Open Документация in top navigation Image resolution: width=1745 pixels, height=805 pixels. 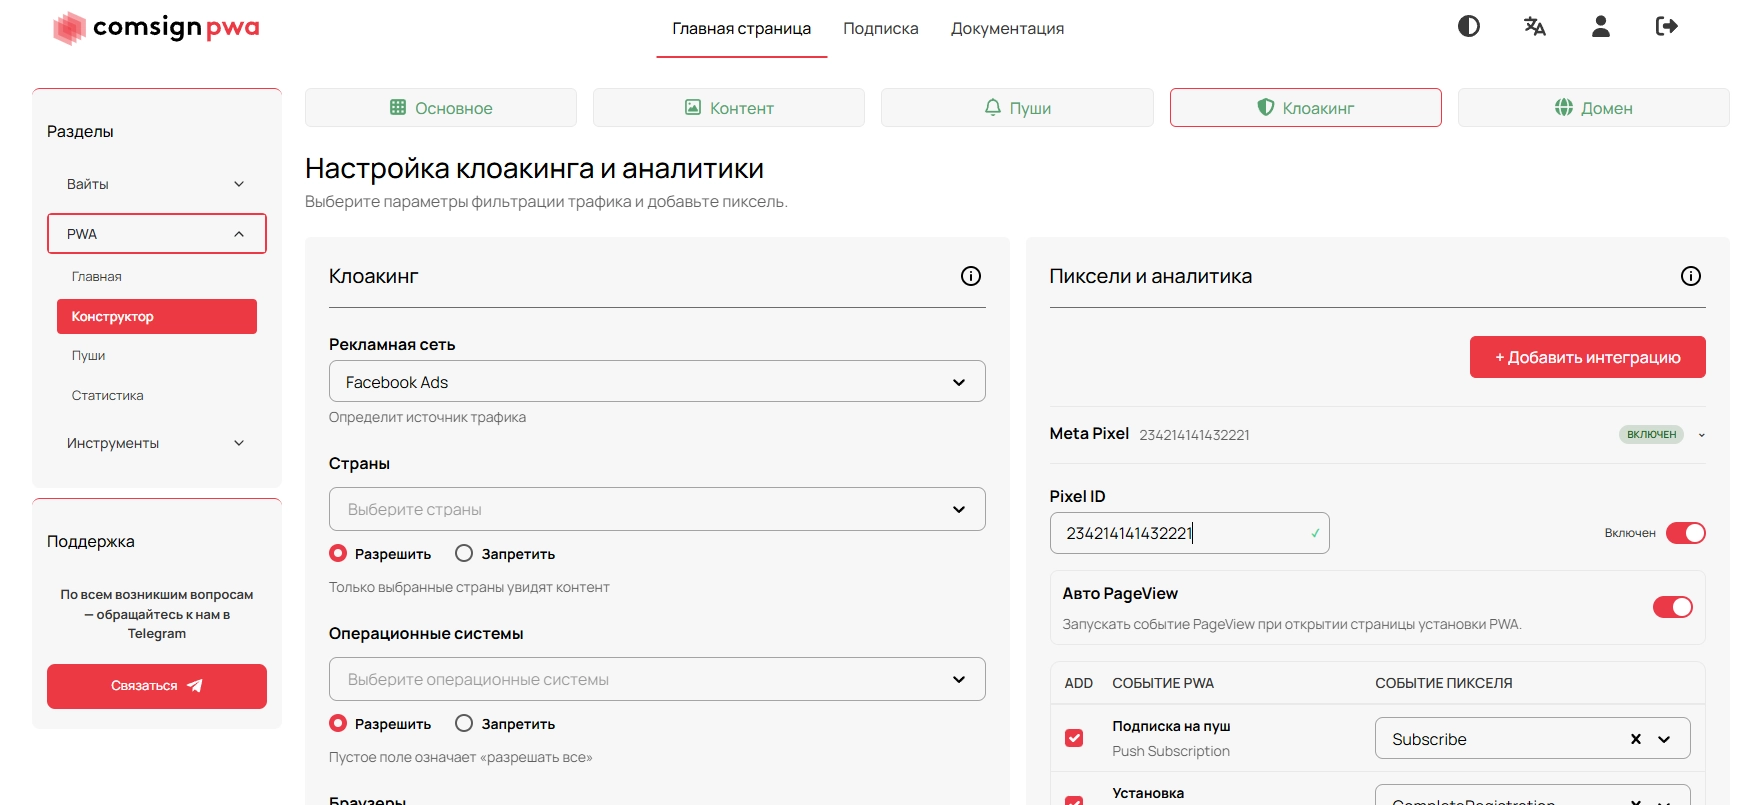1008,29
